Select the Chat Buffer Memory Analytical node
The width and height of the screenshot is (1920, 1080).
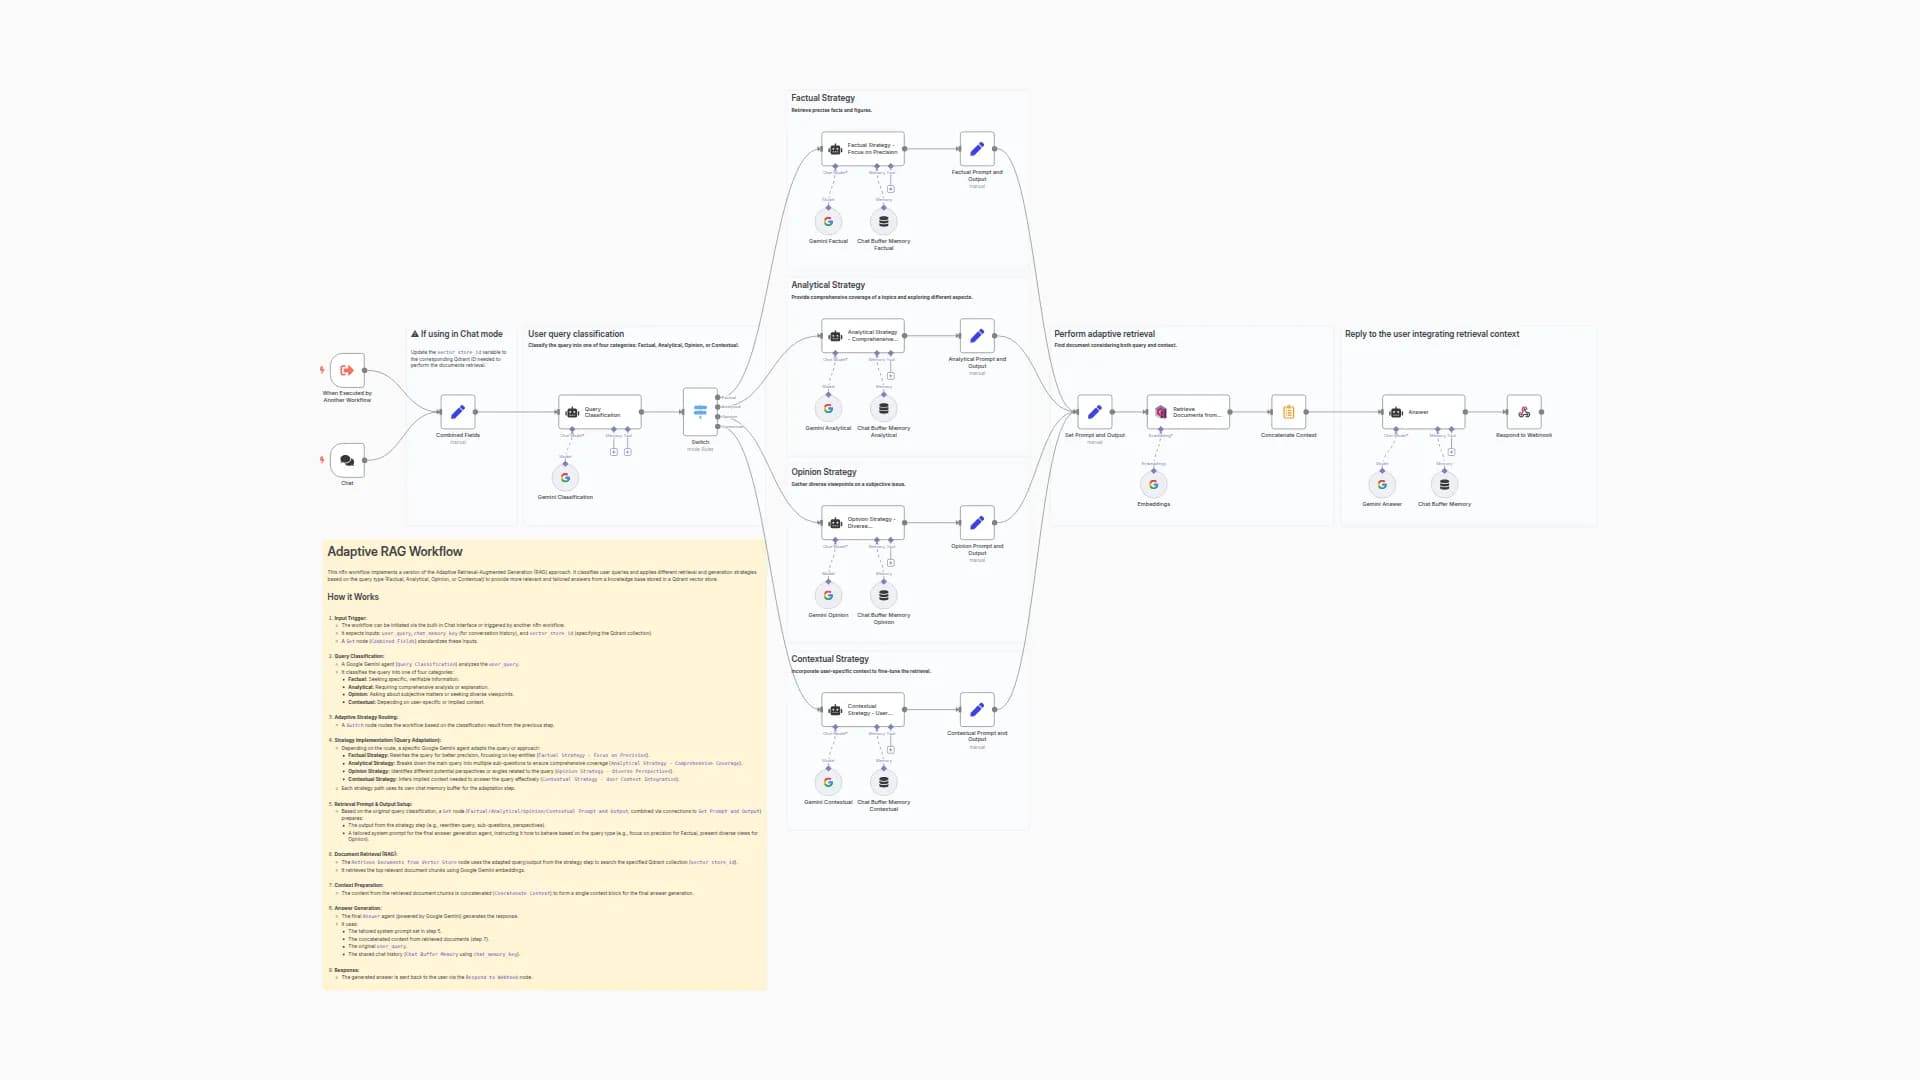pyautogui.click(x=884, y=409)
